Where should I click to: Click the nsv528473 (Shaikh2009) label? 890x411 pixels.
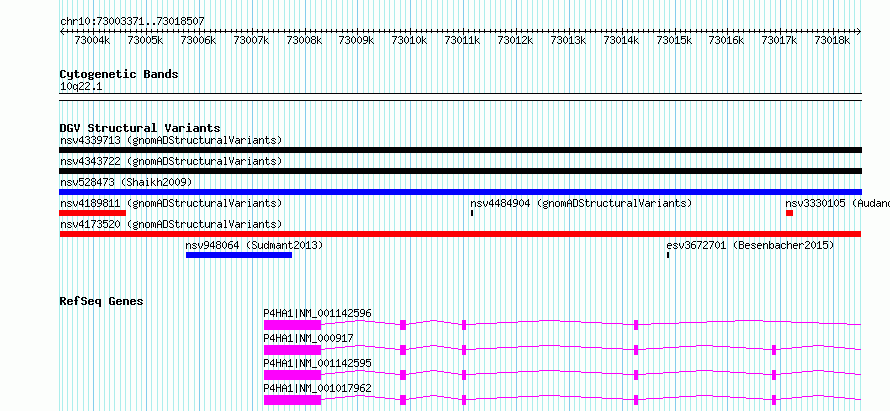126,182
